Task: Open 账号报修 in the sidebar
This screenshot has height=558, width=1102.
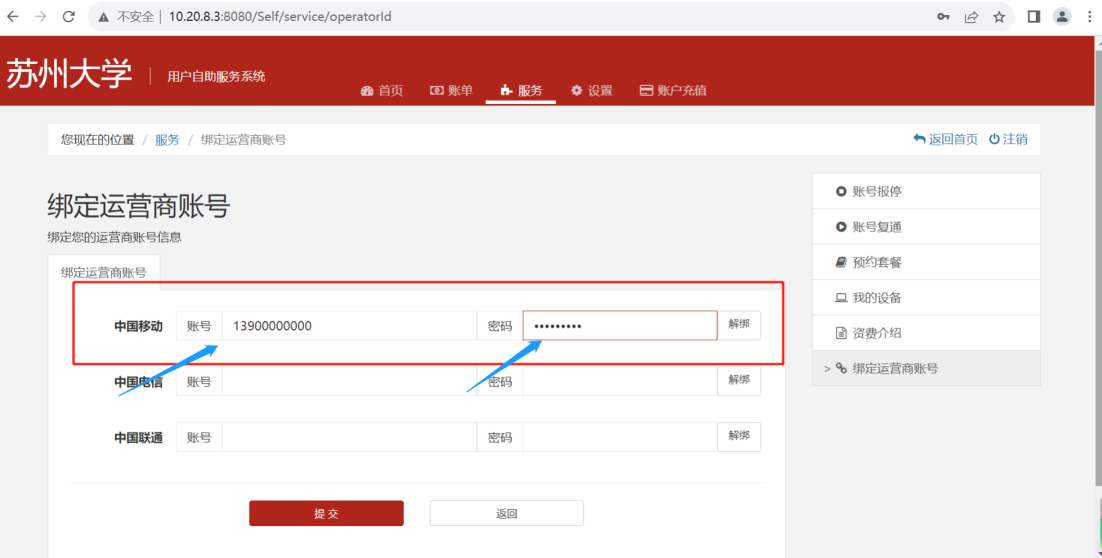Action: point(876,191)
